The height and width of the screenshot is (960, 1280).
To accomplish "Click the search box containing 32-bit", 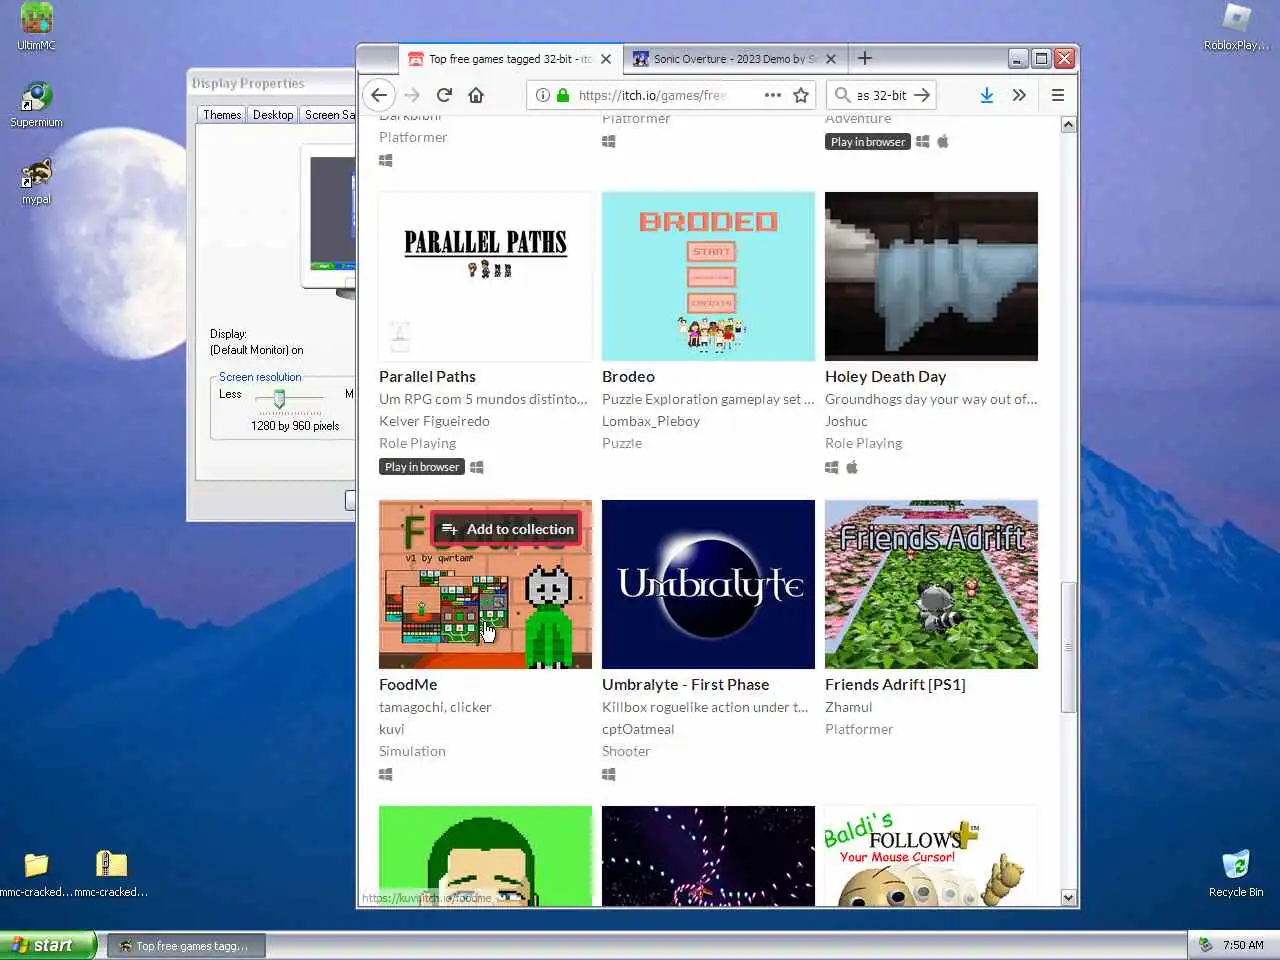I will (x=881, y=95).
